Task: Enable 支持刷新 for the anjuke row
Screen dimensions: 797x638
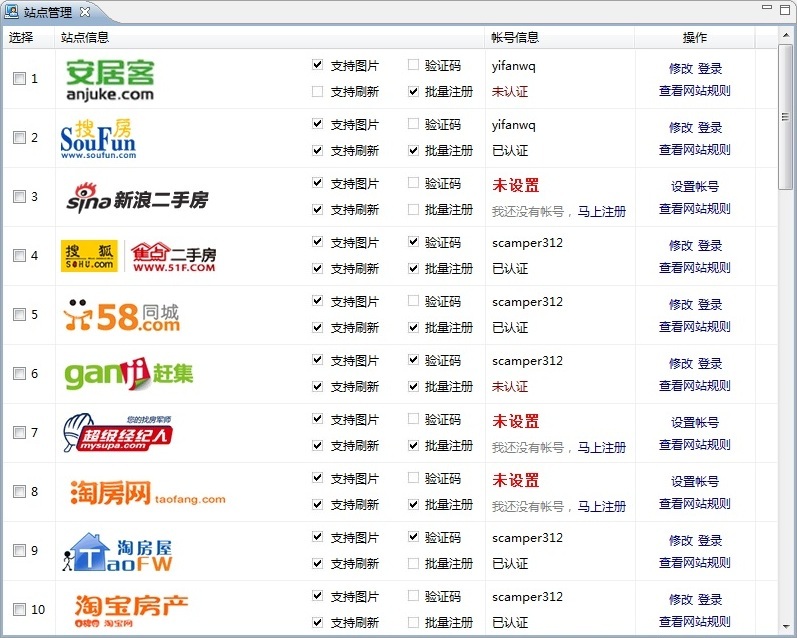Action: [317, 92]
